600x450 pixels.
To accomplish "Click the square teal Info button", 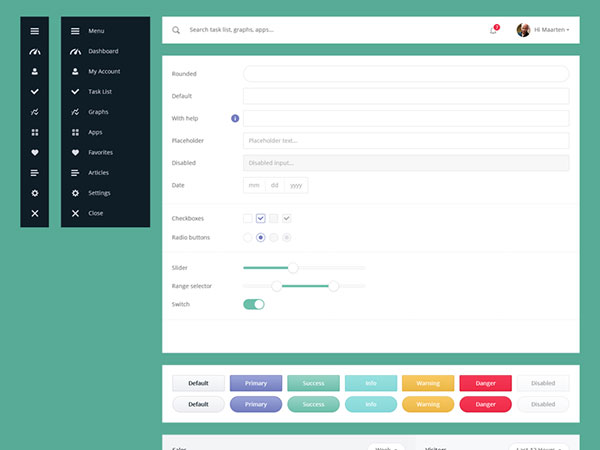I will (x=370, y=383).
